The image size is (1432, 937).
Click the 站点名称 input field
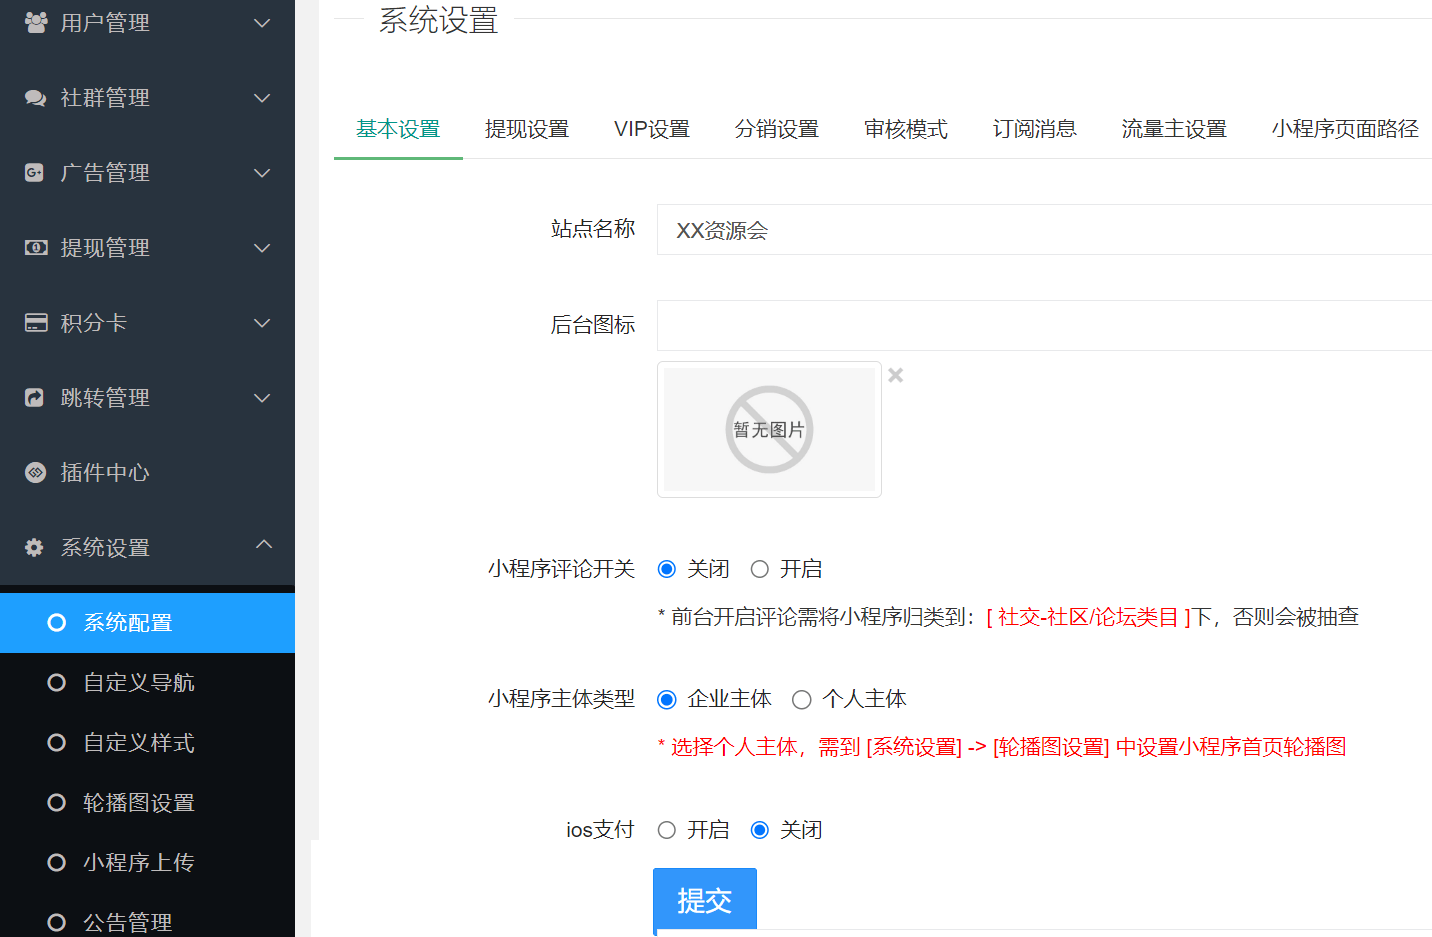coord(900,230)
